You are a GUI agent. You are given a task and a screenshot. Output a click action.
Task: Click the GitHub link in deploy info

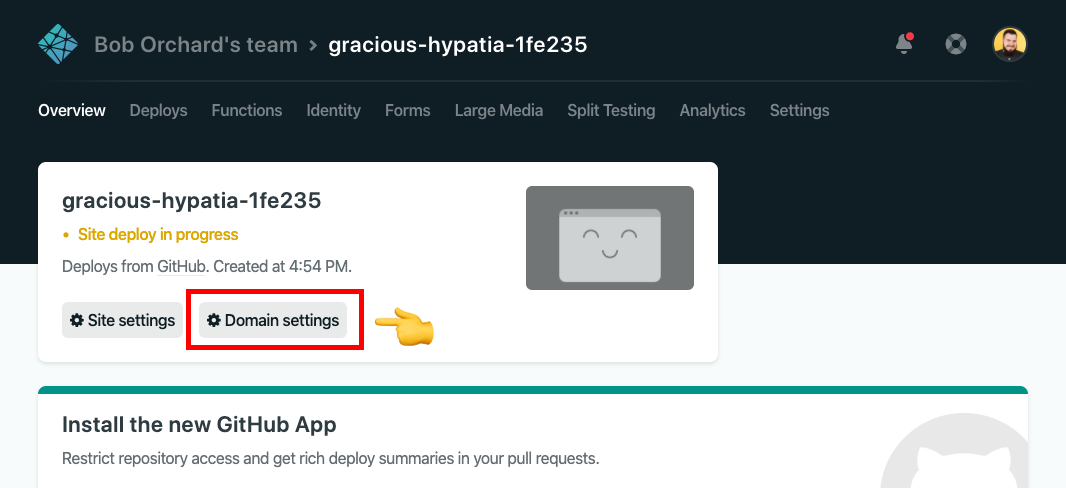(x=181, y=266)
